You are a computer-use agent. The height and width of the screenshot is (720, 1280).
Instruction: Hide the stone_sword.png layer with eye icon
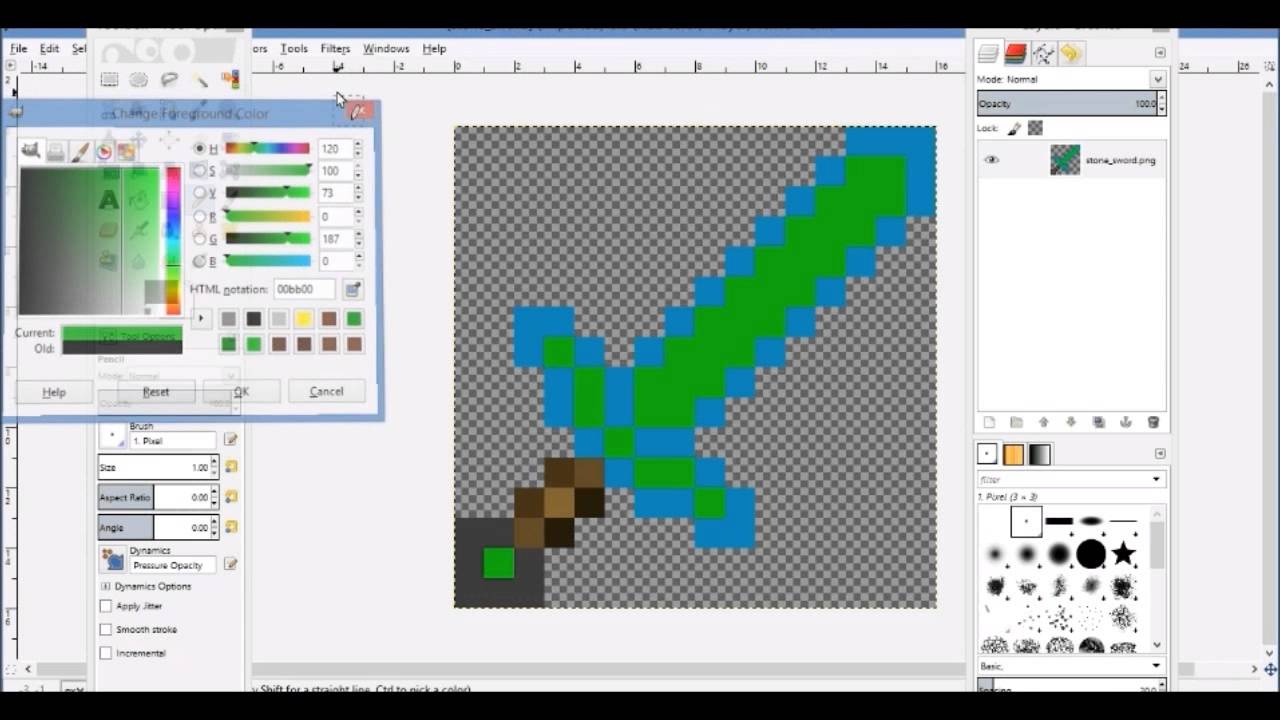pyautogui.click(x=991, y=160)
